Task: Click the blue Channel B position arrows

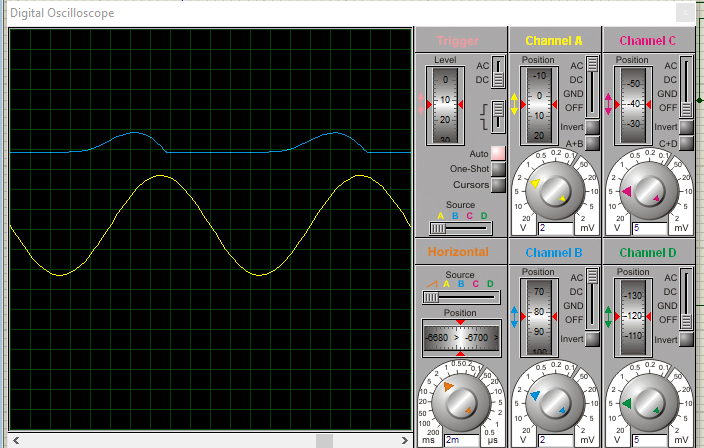Action: [x=515, y=316]
